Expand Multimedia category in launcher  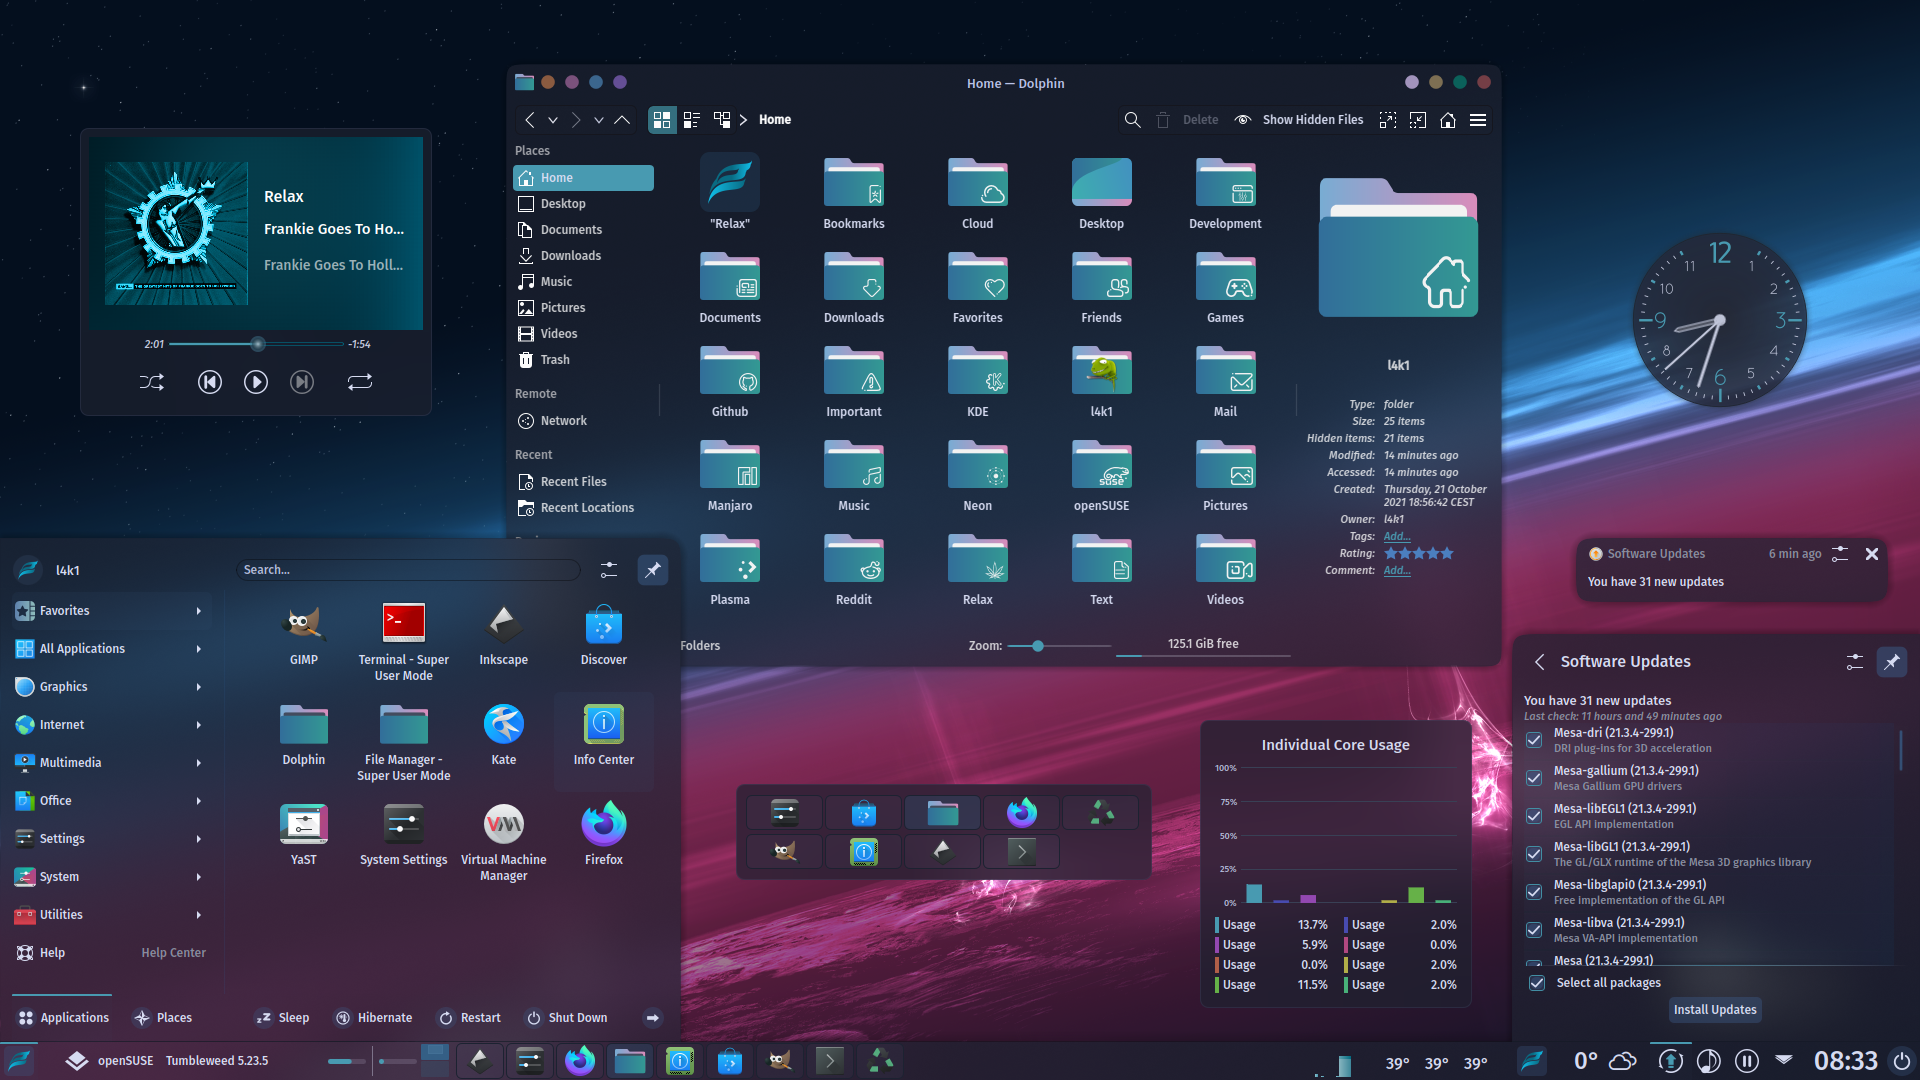coord(112,763)
